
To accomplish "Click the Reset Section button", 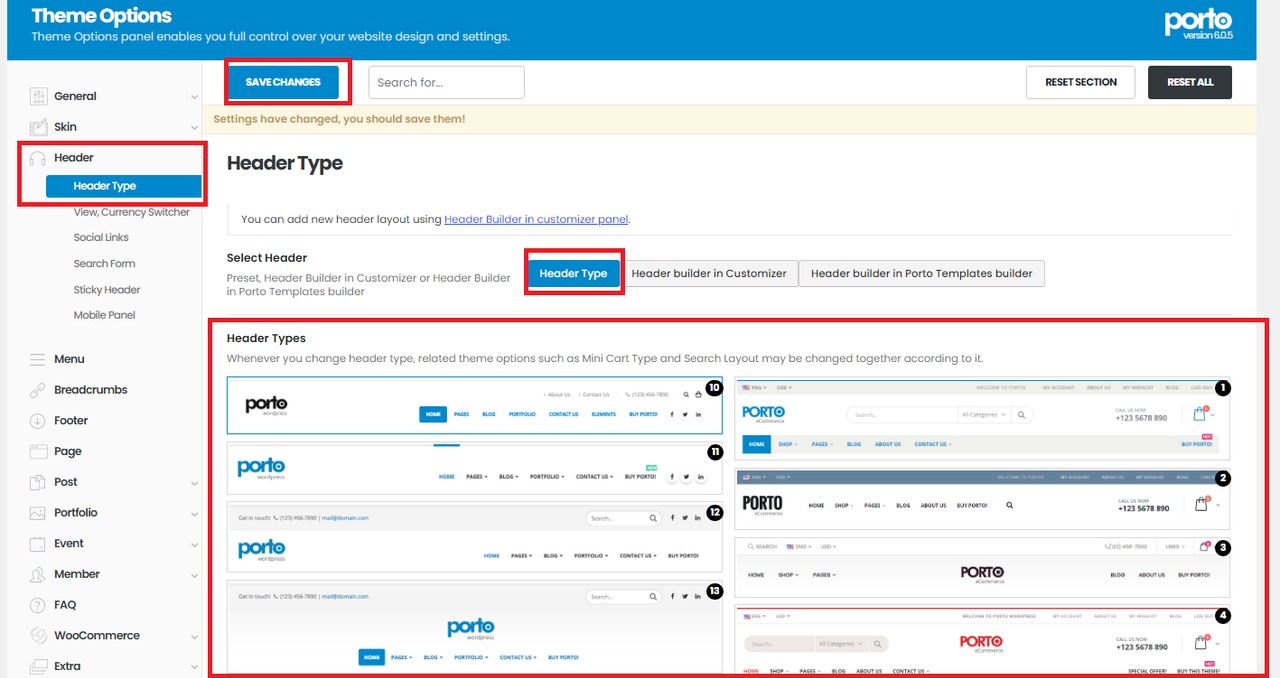I will [1081, 82].
